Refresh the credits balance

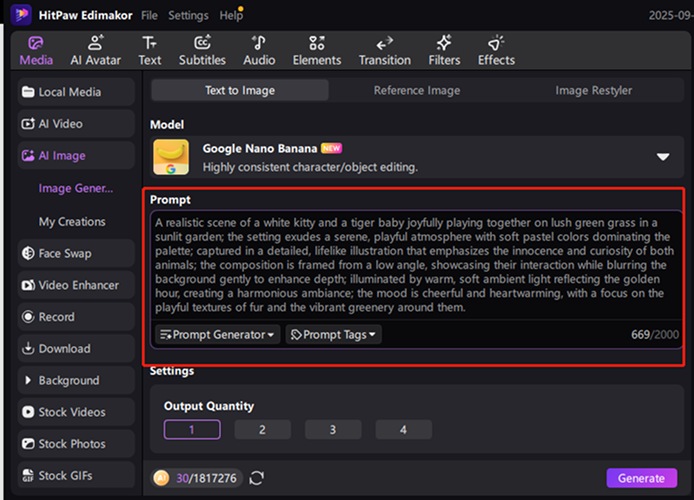click(x=257, y=478)
